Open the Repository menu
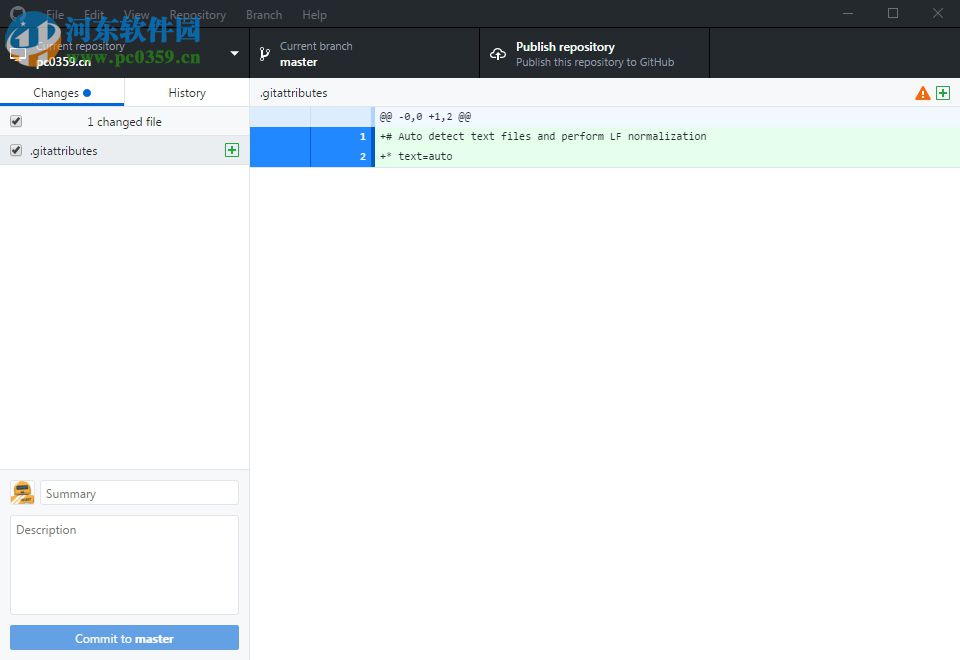 (197, 14)
